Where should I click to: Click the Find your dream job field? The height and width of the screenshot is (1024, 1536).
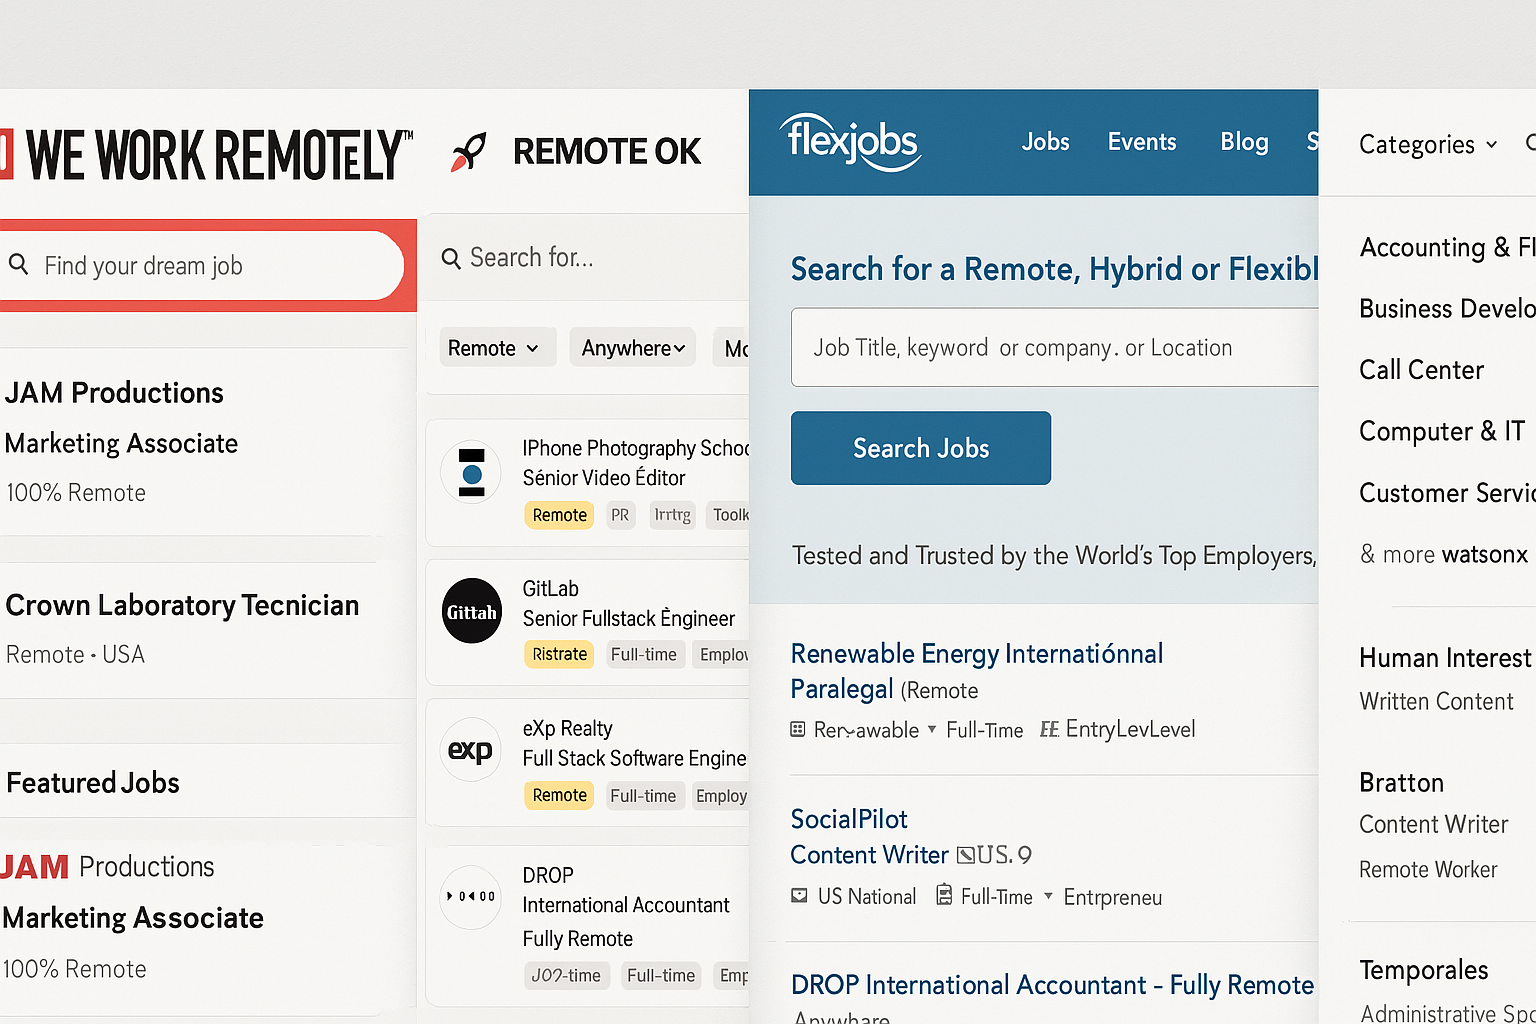click(x=201, y=265)
